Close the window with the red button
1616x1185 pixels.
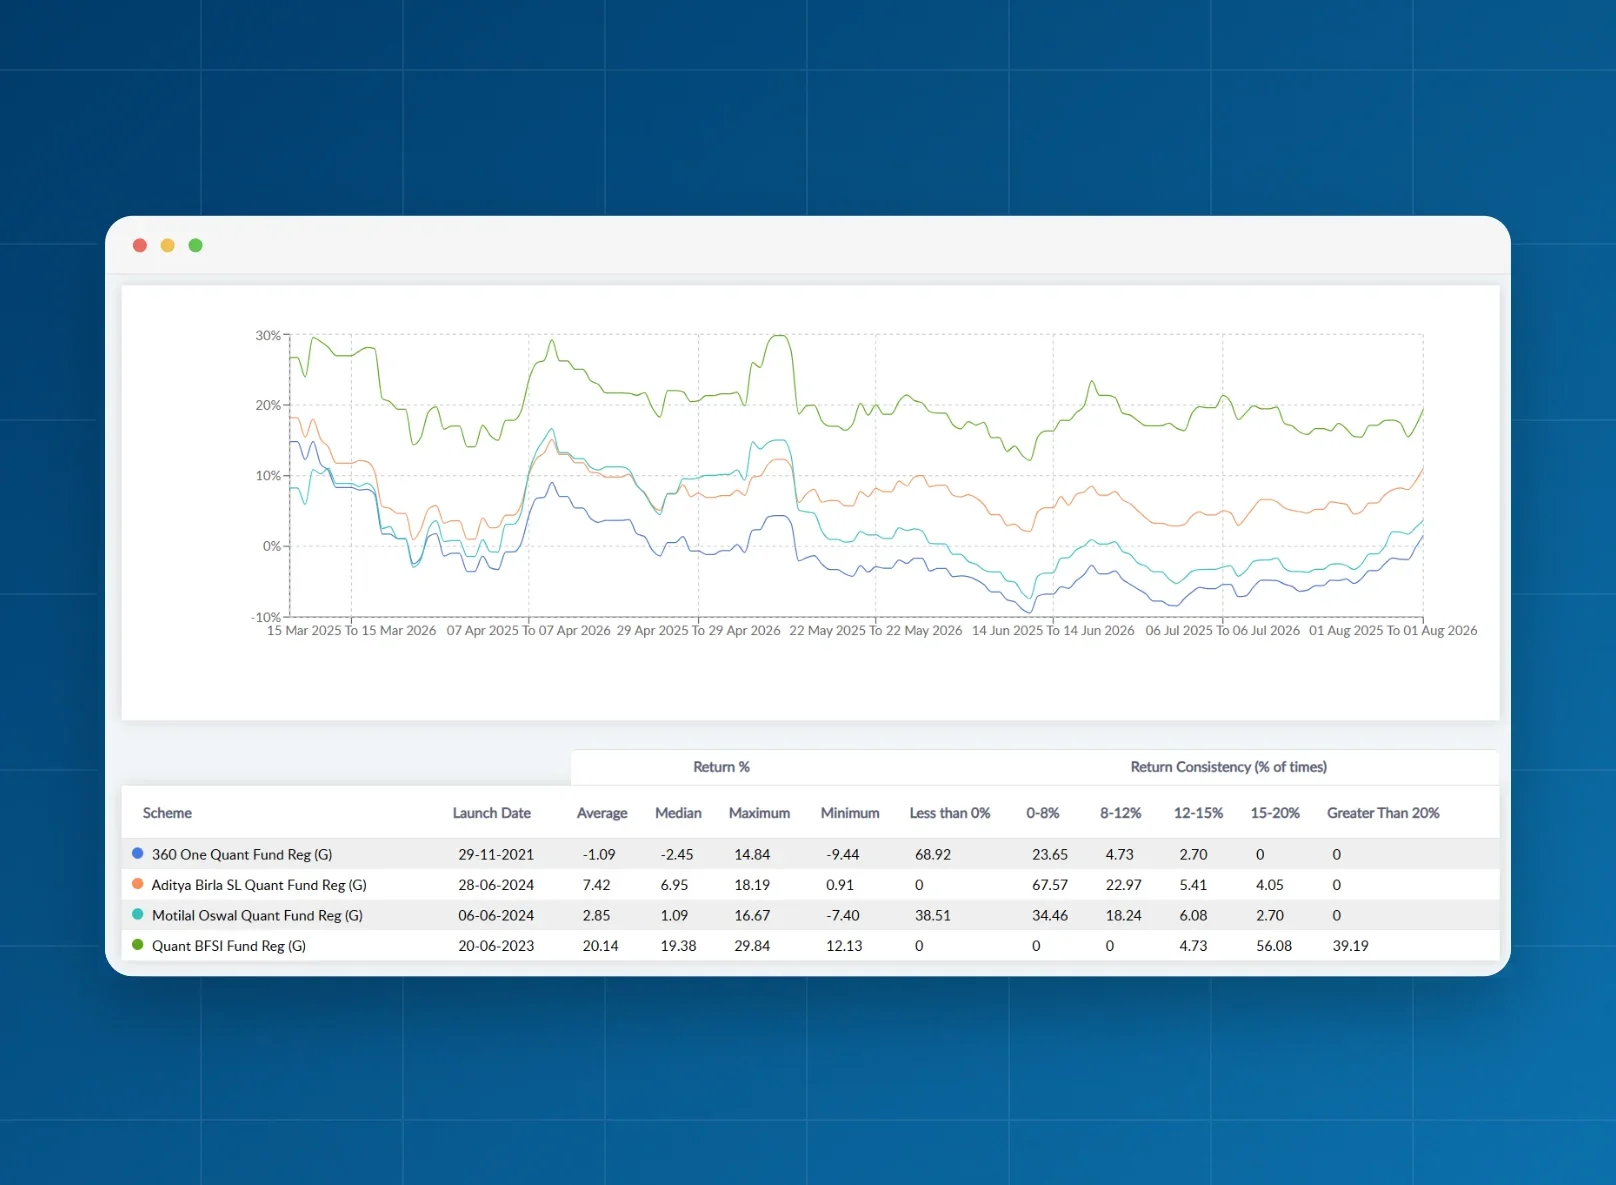[x=140, y=245]
